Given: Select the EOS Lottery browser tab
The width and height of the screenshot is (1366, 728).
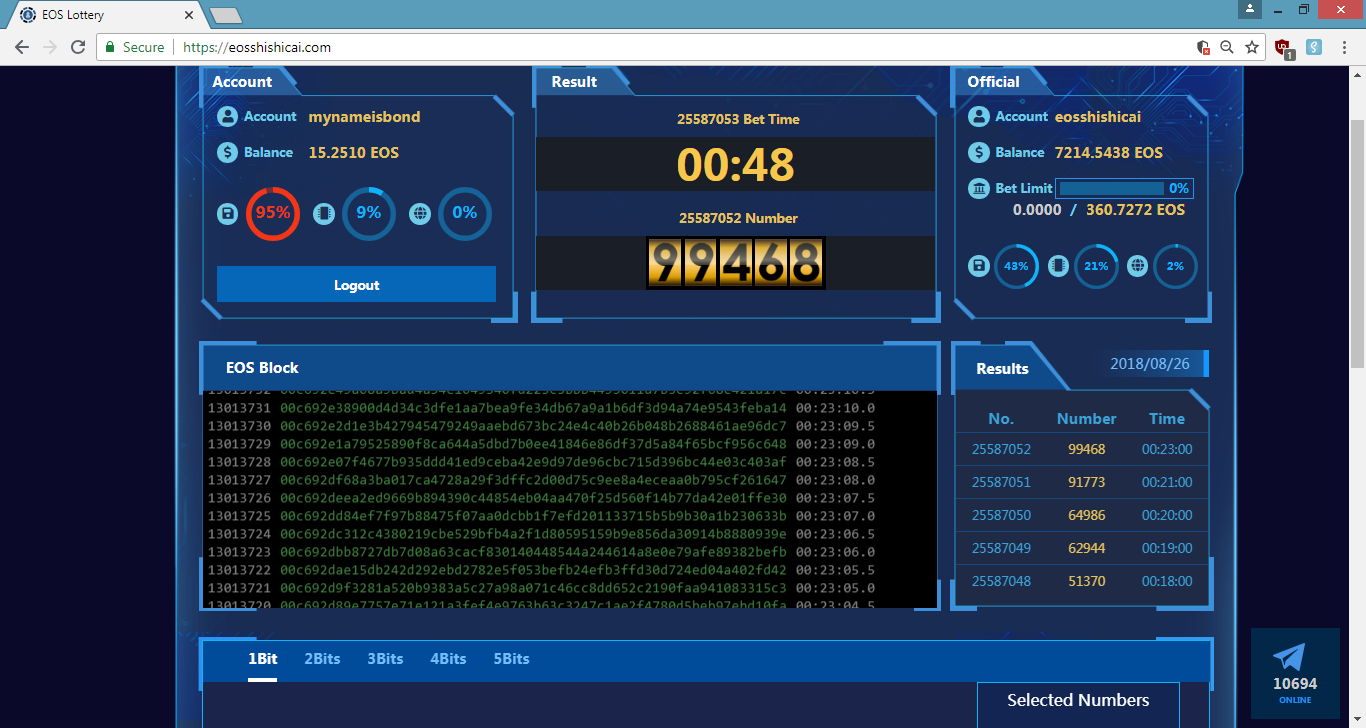Looking at the screenshot, I should coord(105,15).
